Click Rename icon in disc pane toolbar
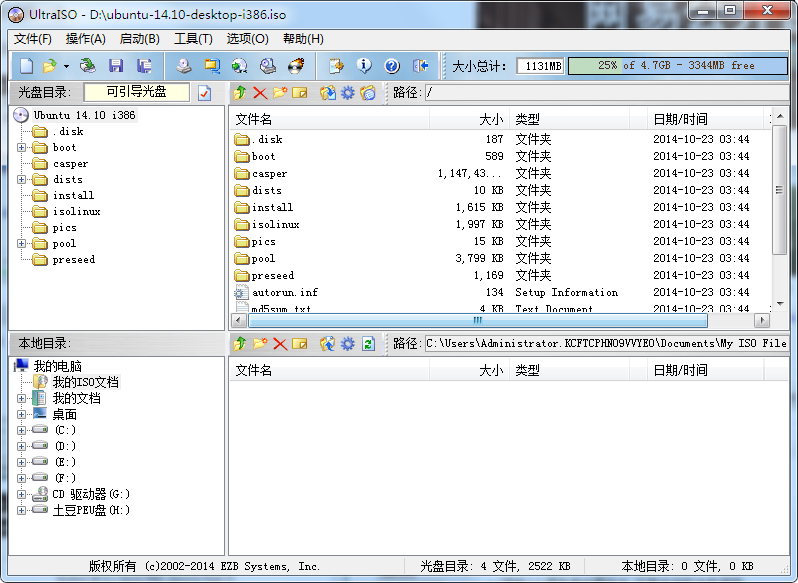798x583 pixels. point(300,93)
